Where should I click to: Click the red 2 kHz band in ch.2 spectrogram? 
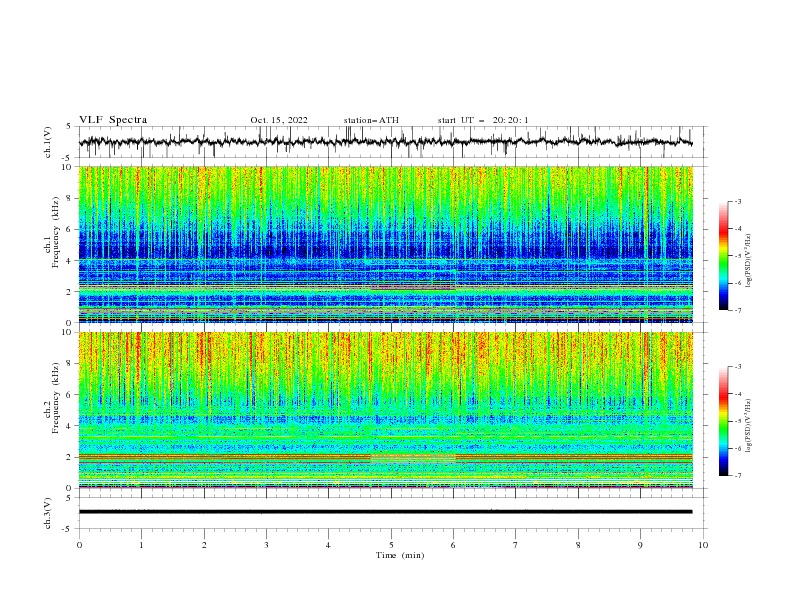tap(385, 457)
